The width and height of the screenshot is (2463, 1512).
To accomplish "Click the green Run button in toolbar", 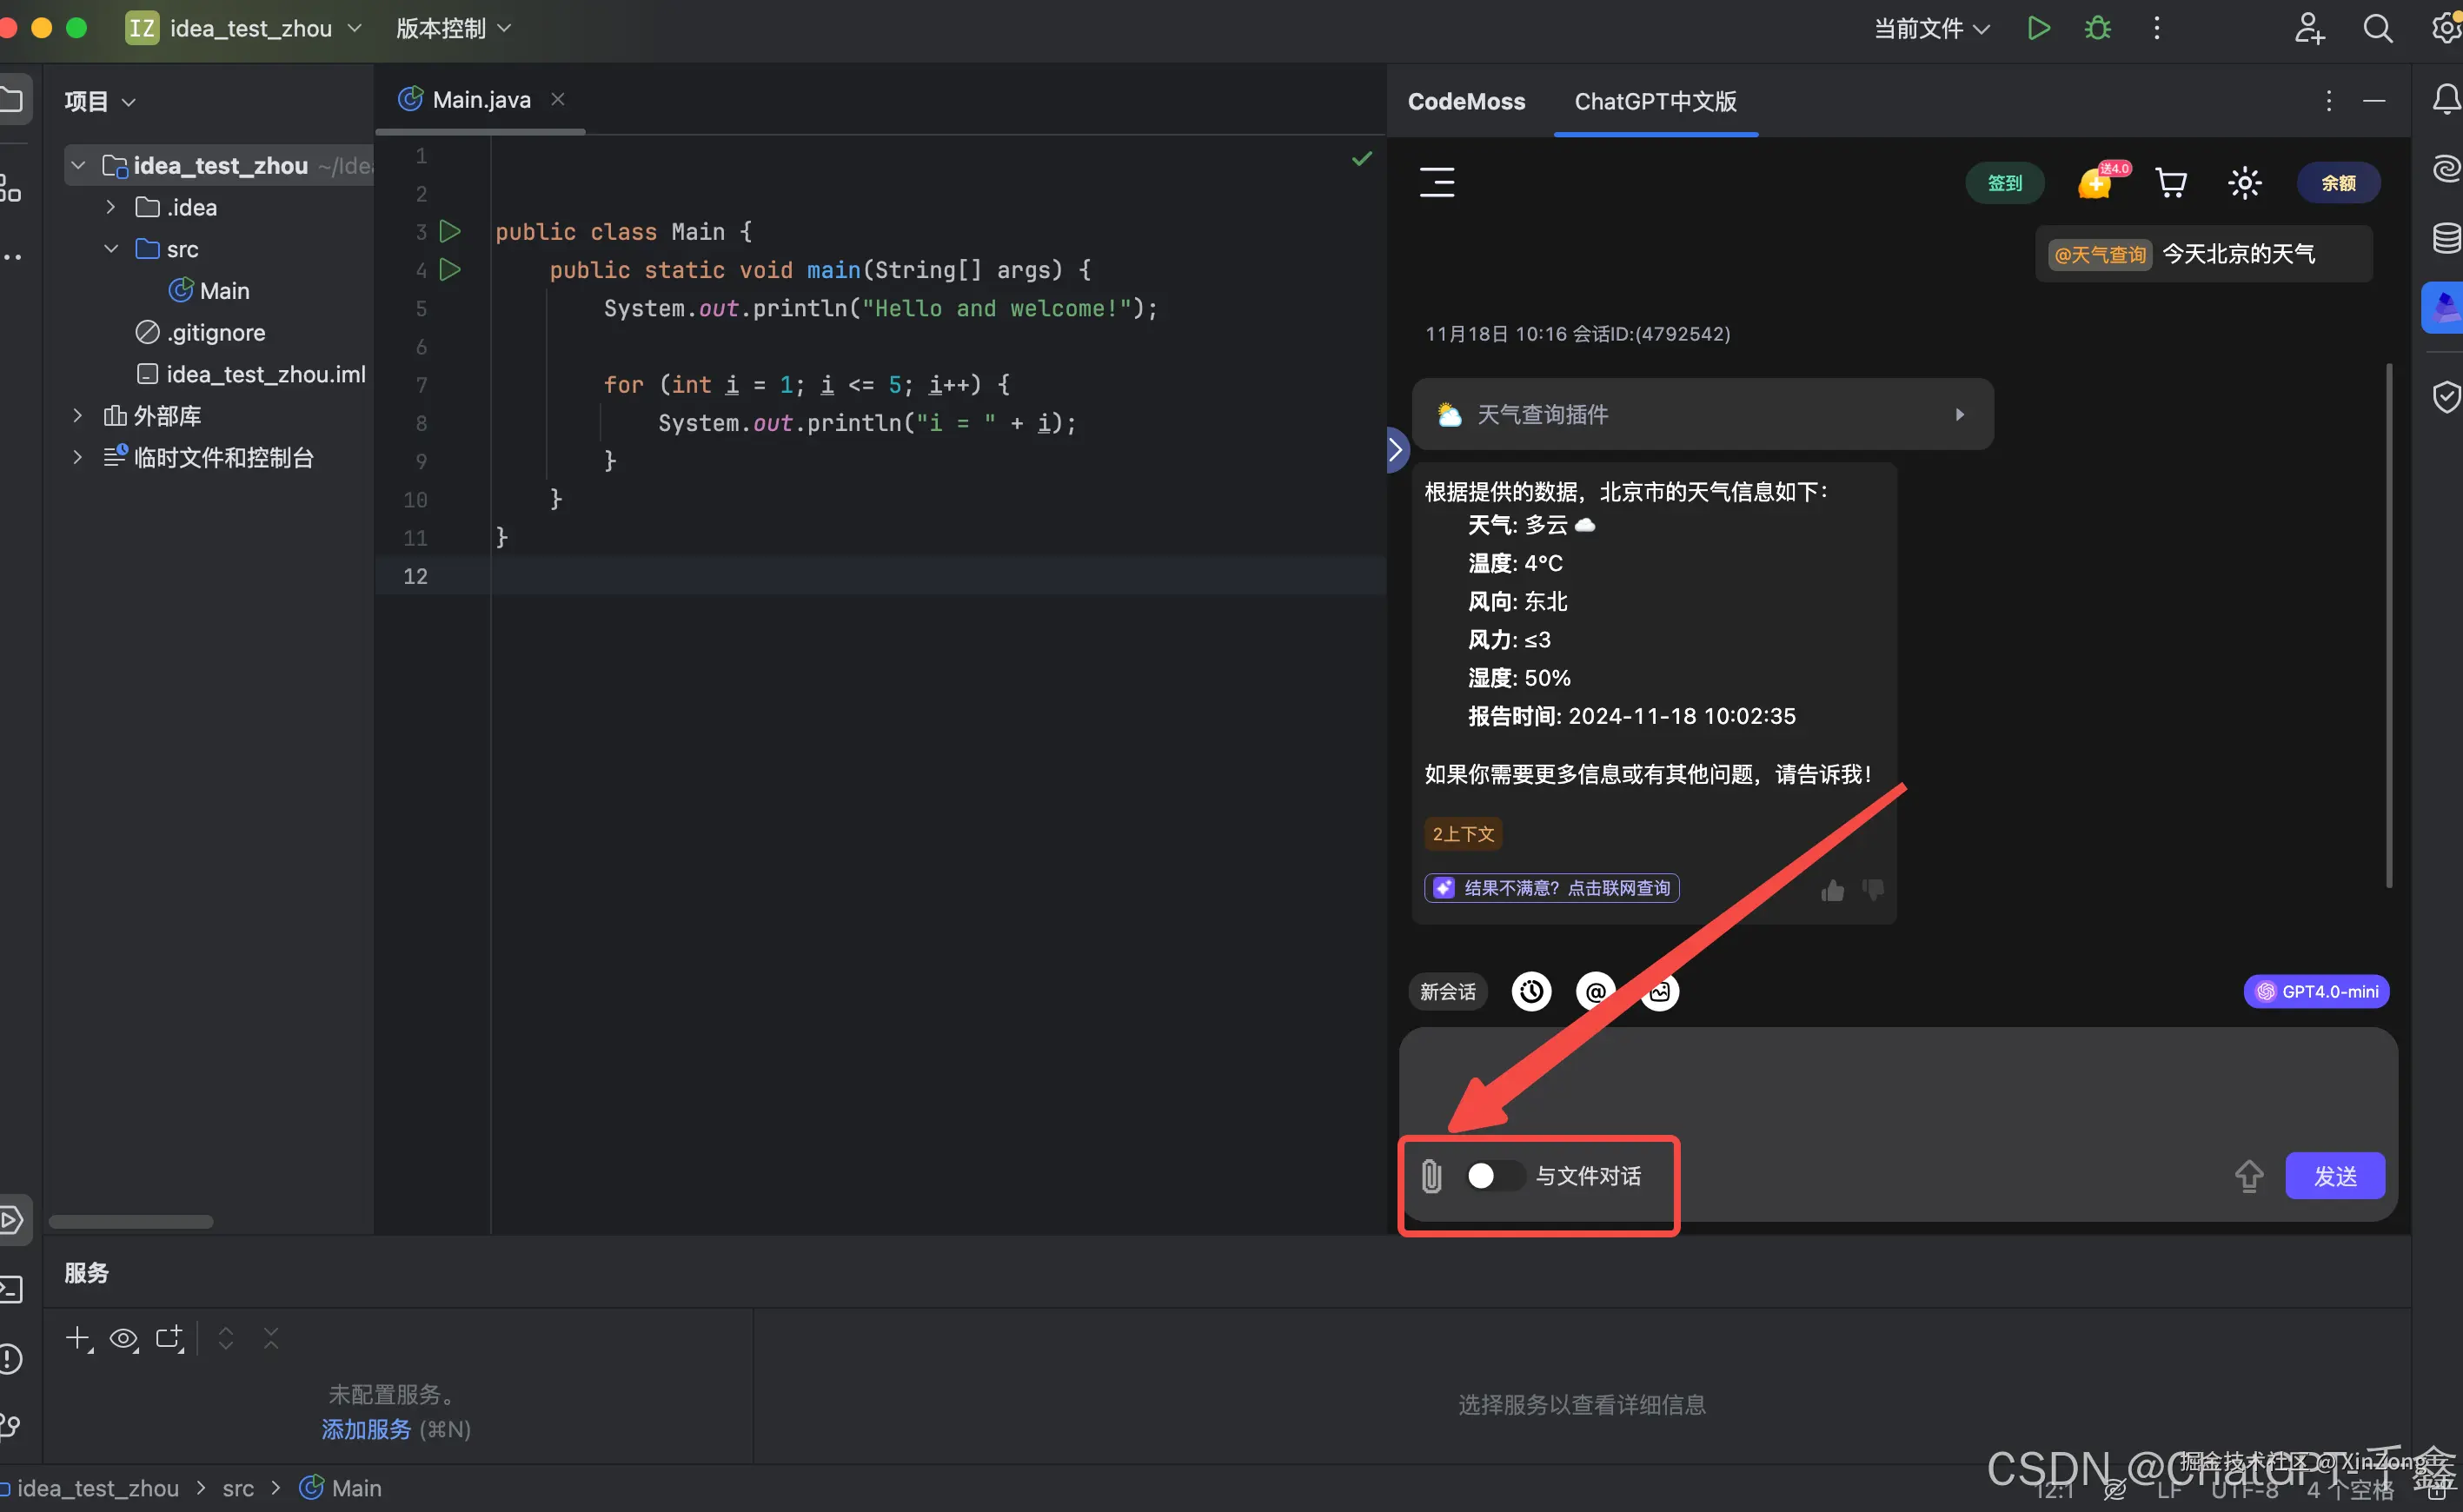I will 2038,28.
